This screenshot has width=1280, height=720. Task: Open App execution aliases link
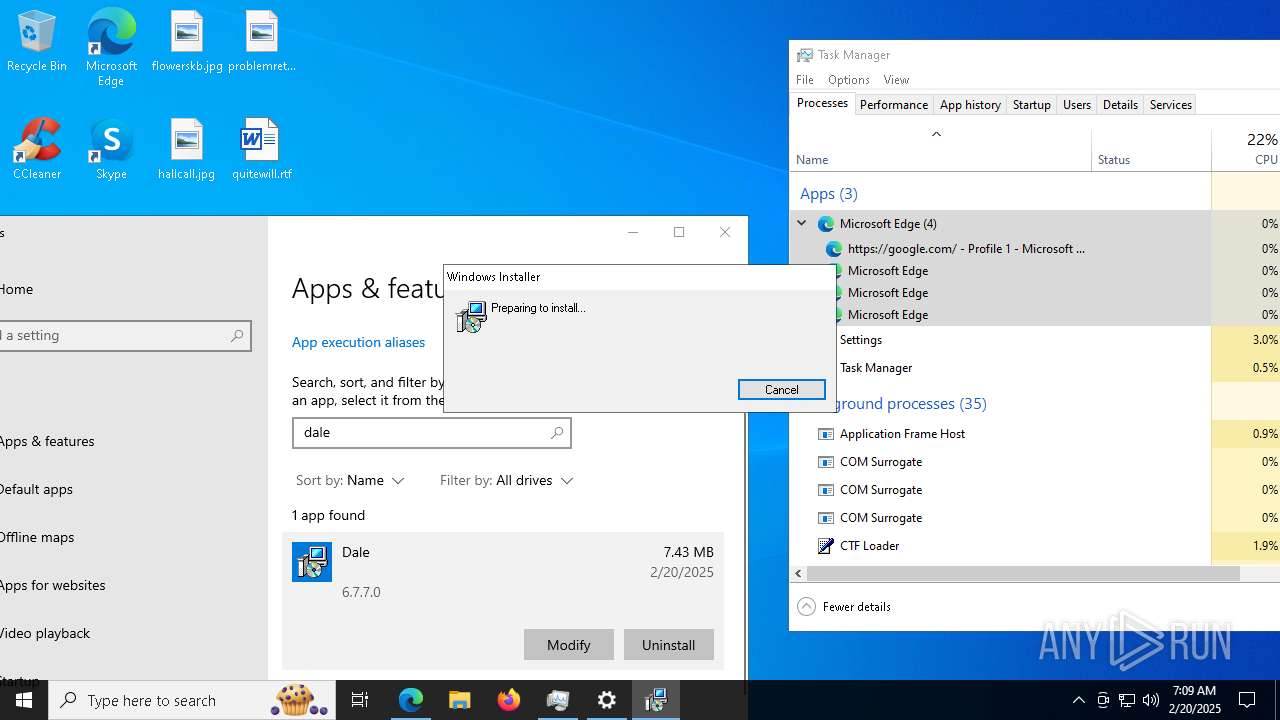[358, 342]
